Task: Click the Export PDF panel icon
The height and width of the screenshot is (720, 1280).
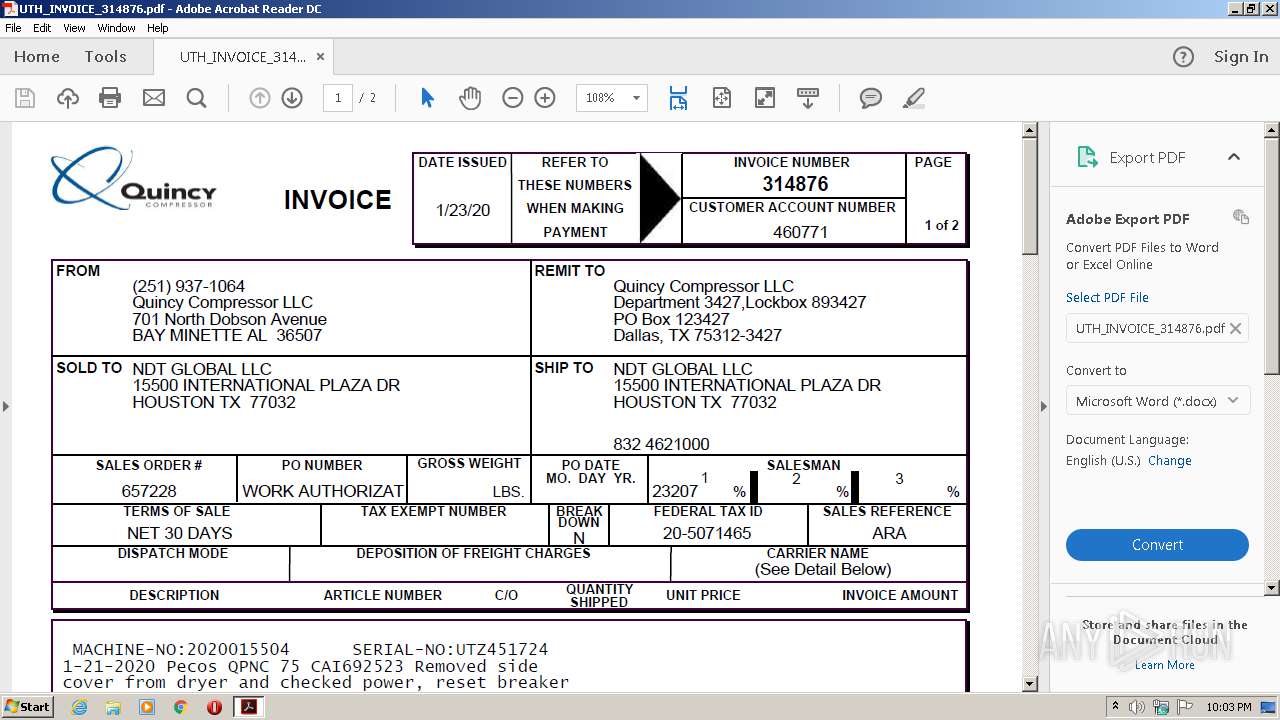Action: coord(1087,157)
